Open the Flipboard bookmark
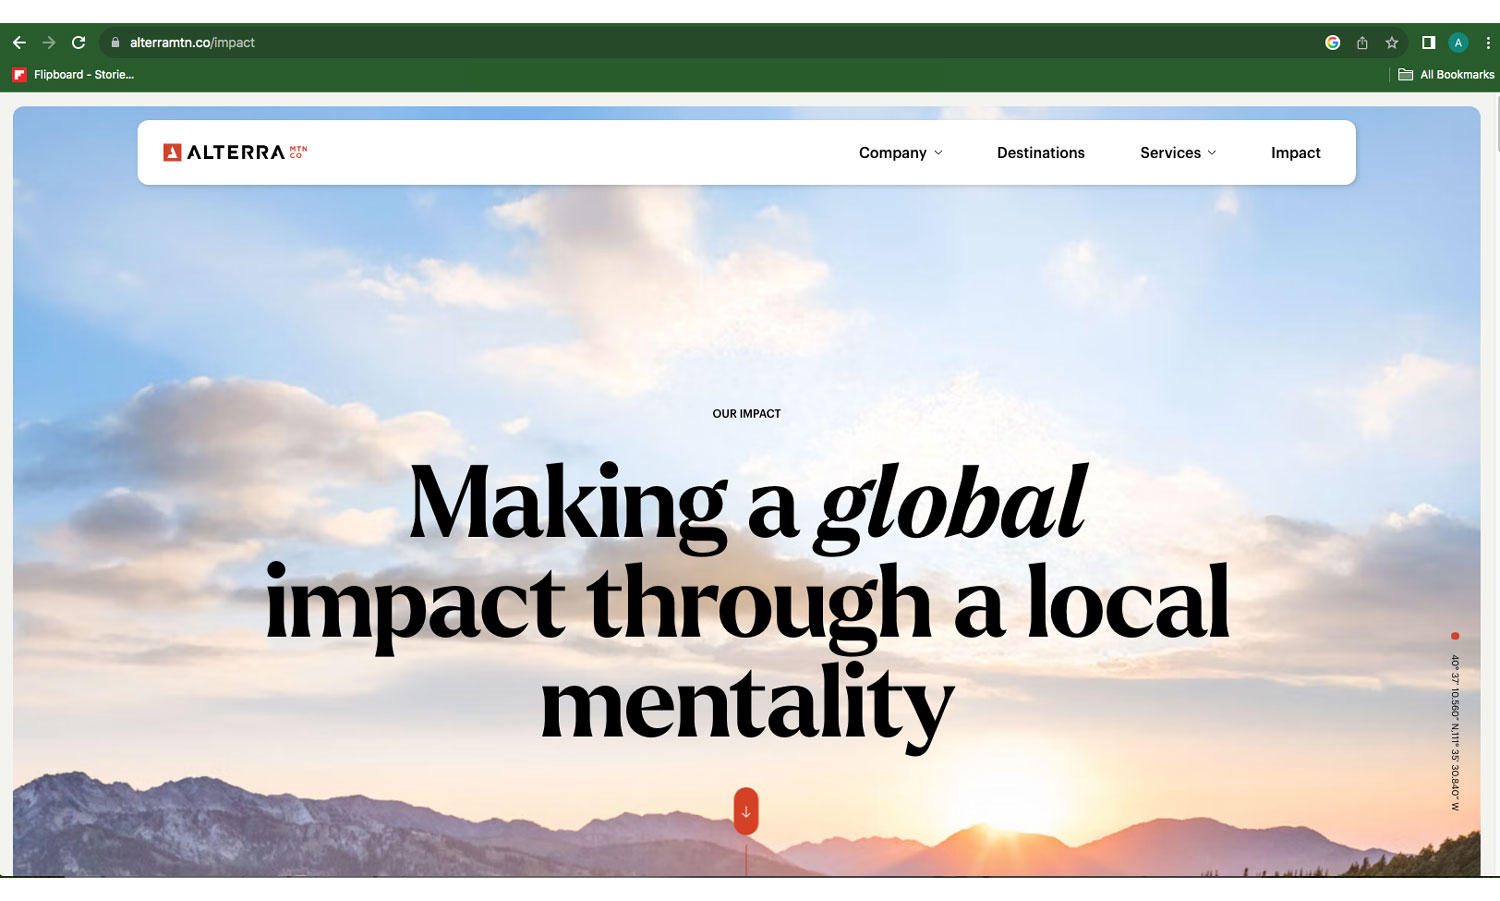Screen dimensions: 1500x901 [x=73, y=75]
